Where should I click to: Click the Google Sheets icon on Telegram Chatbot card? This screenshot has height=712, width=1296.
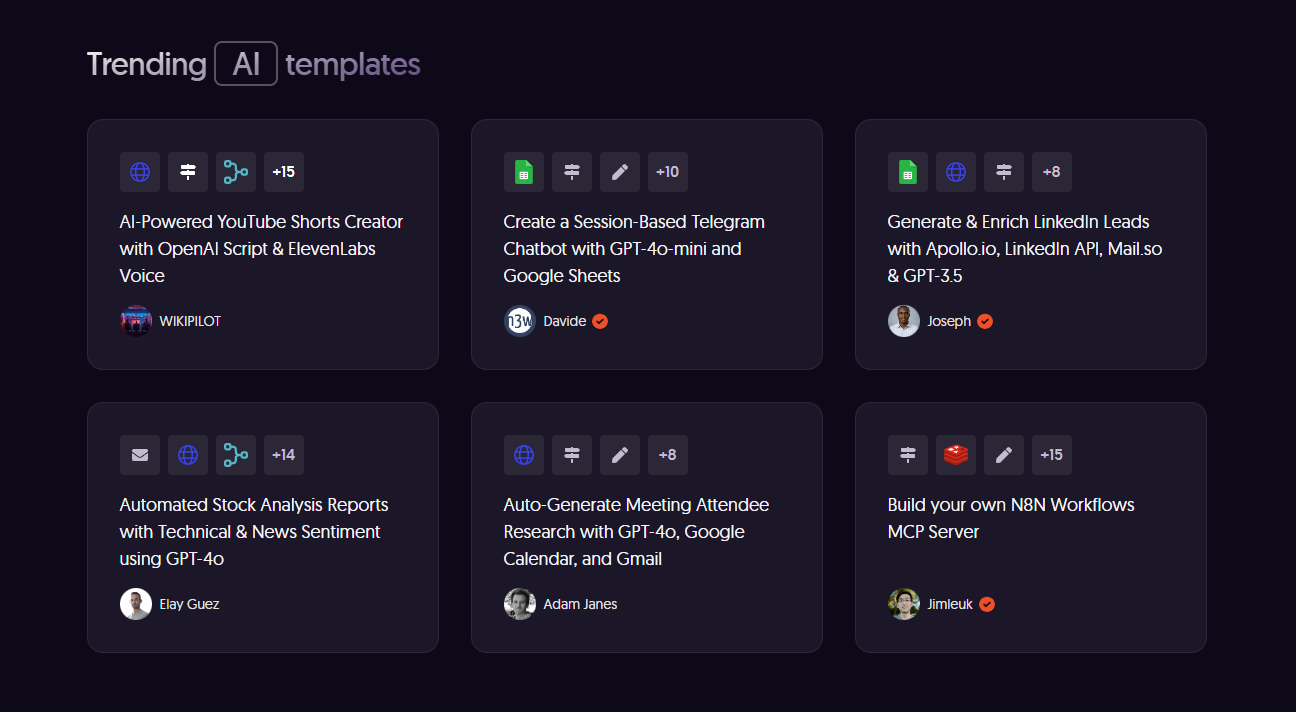pyautogui.click(x=524, y=172)
